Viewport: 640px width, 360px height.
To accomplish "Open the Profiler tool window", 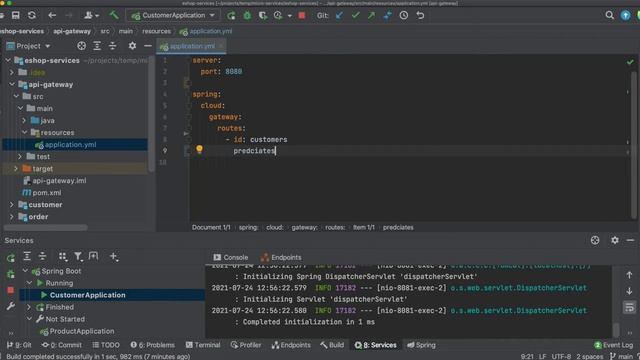I will [246, 345].
